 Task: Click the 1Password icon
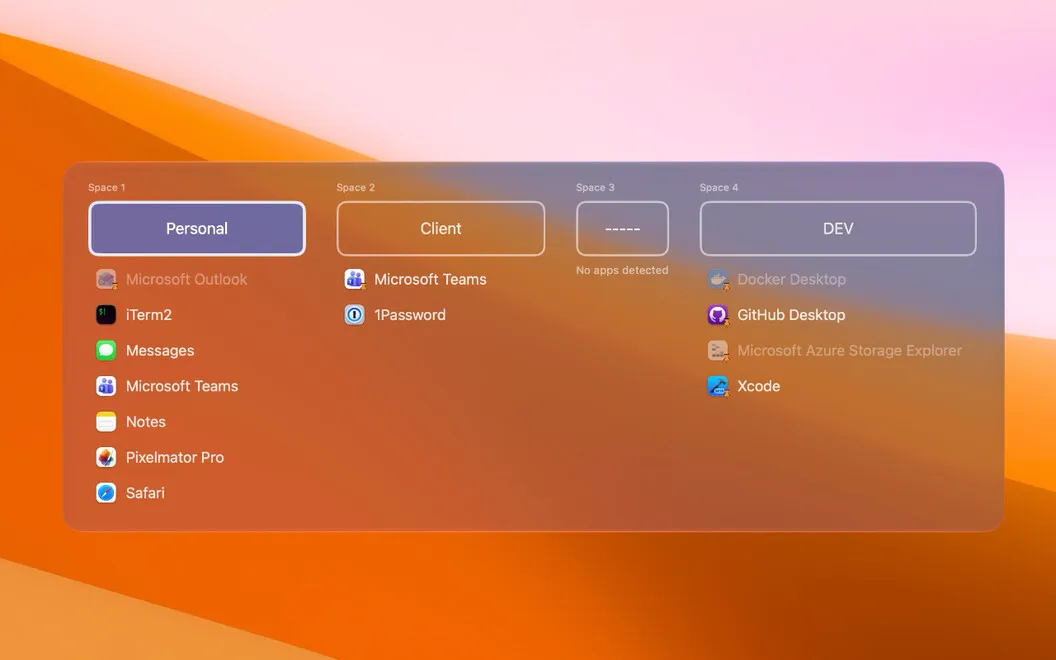click(x=354, y=315)
